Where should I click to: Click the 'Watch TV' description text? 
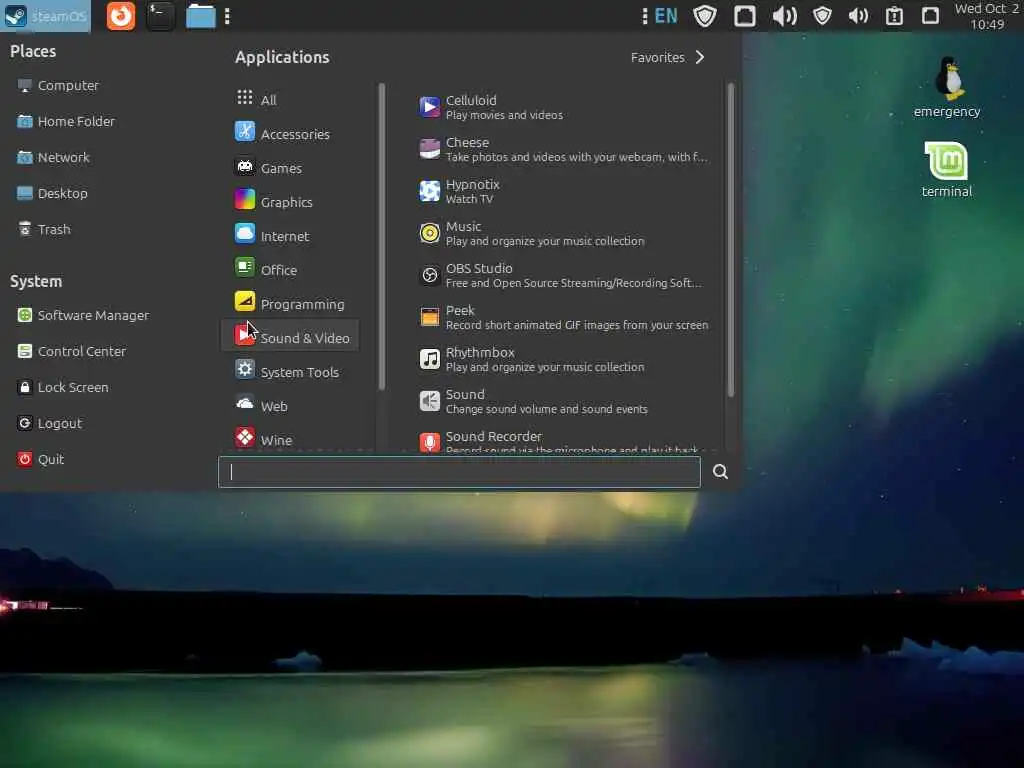click(x=469, y=199)
